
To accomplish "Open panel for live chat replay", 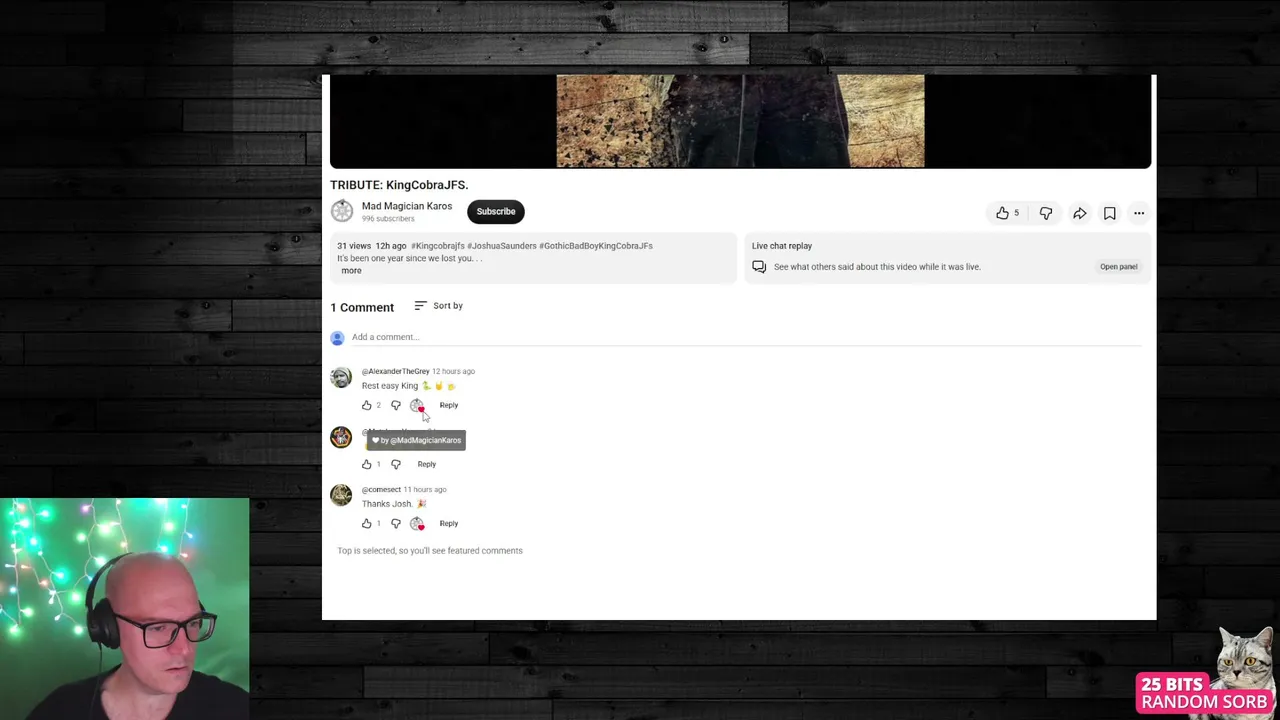I will pyautogui.click(x=1118, y=267).
